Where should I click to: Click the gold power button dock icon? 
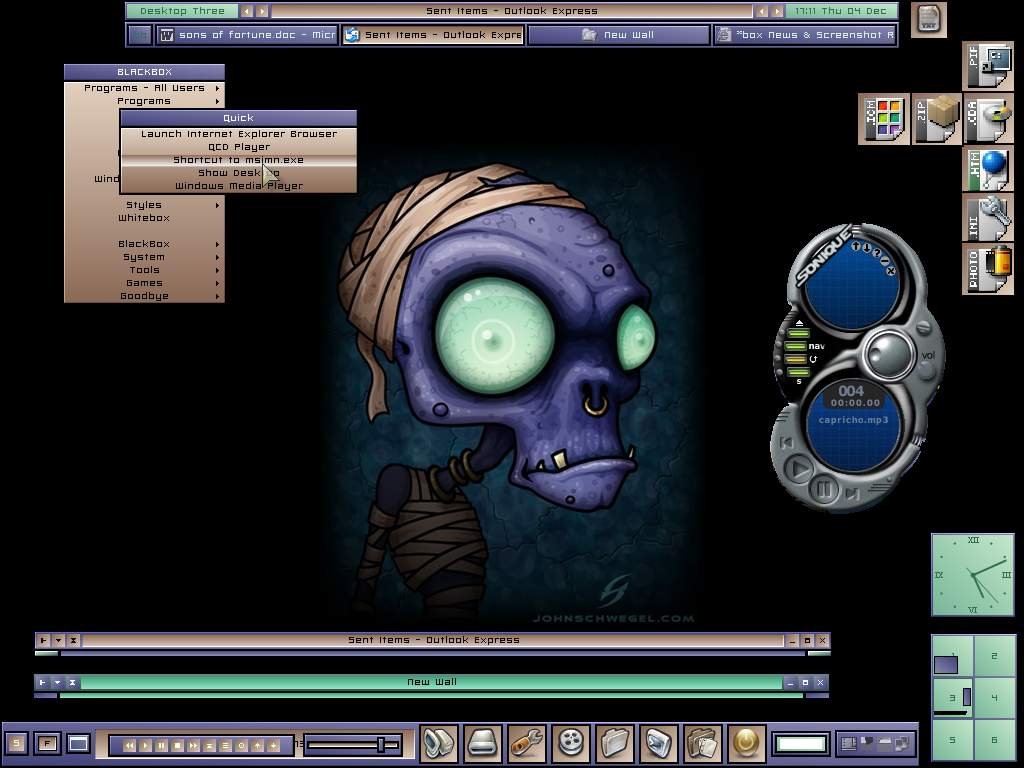tap(746, 743)
